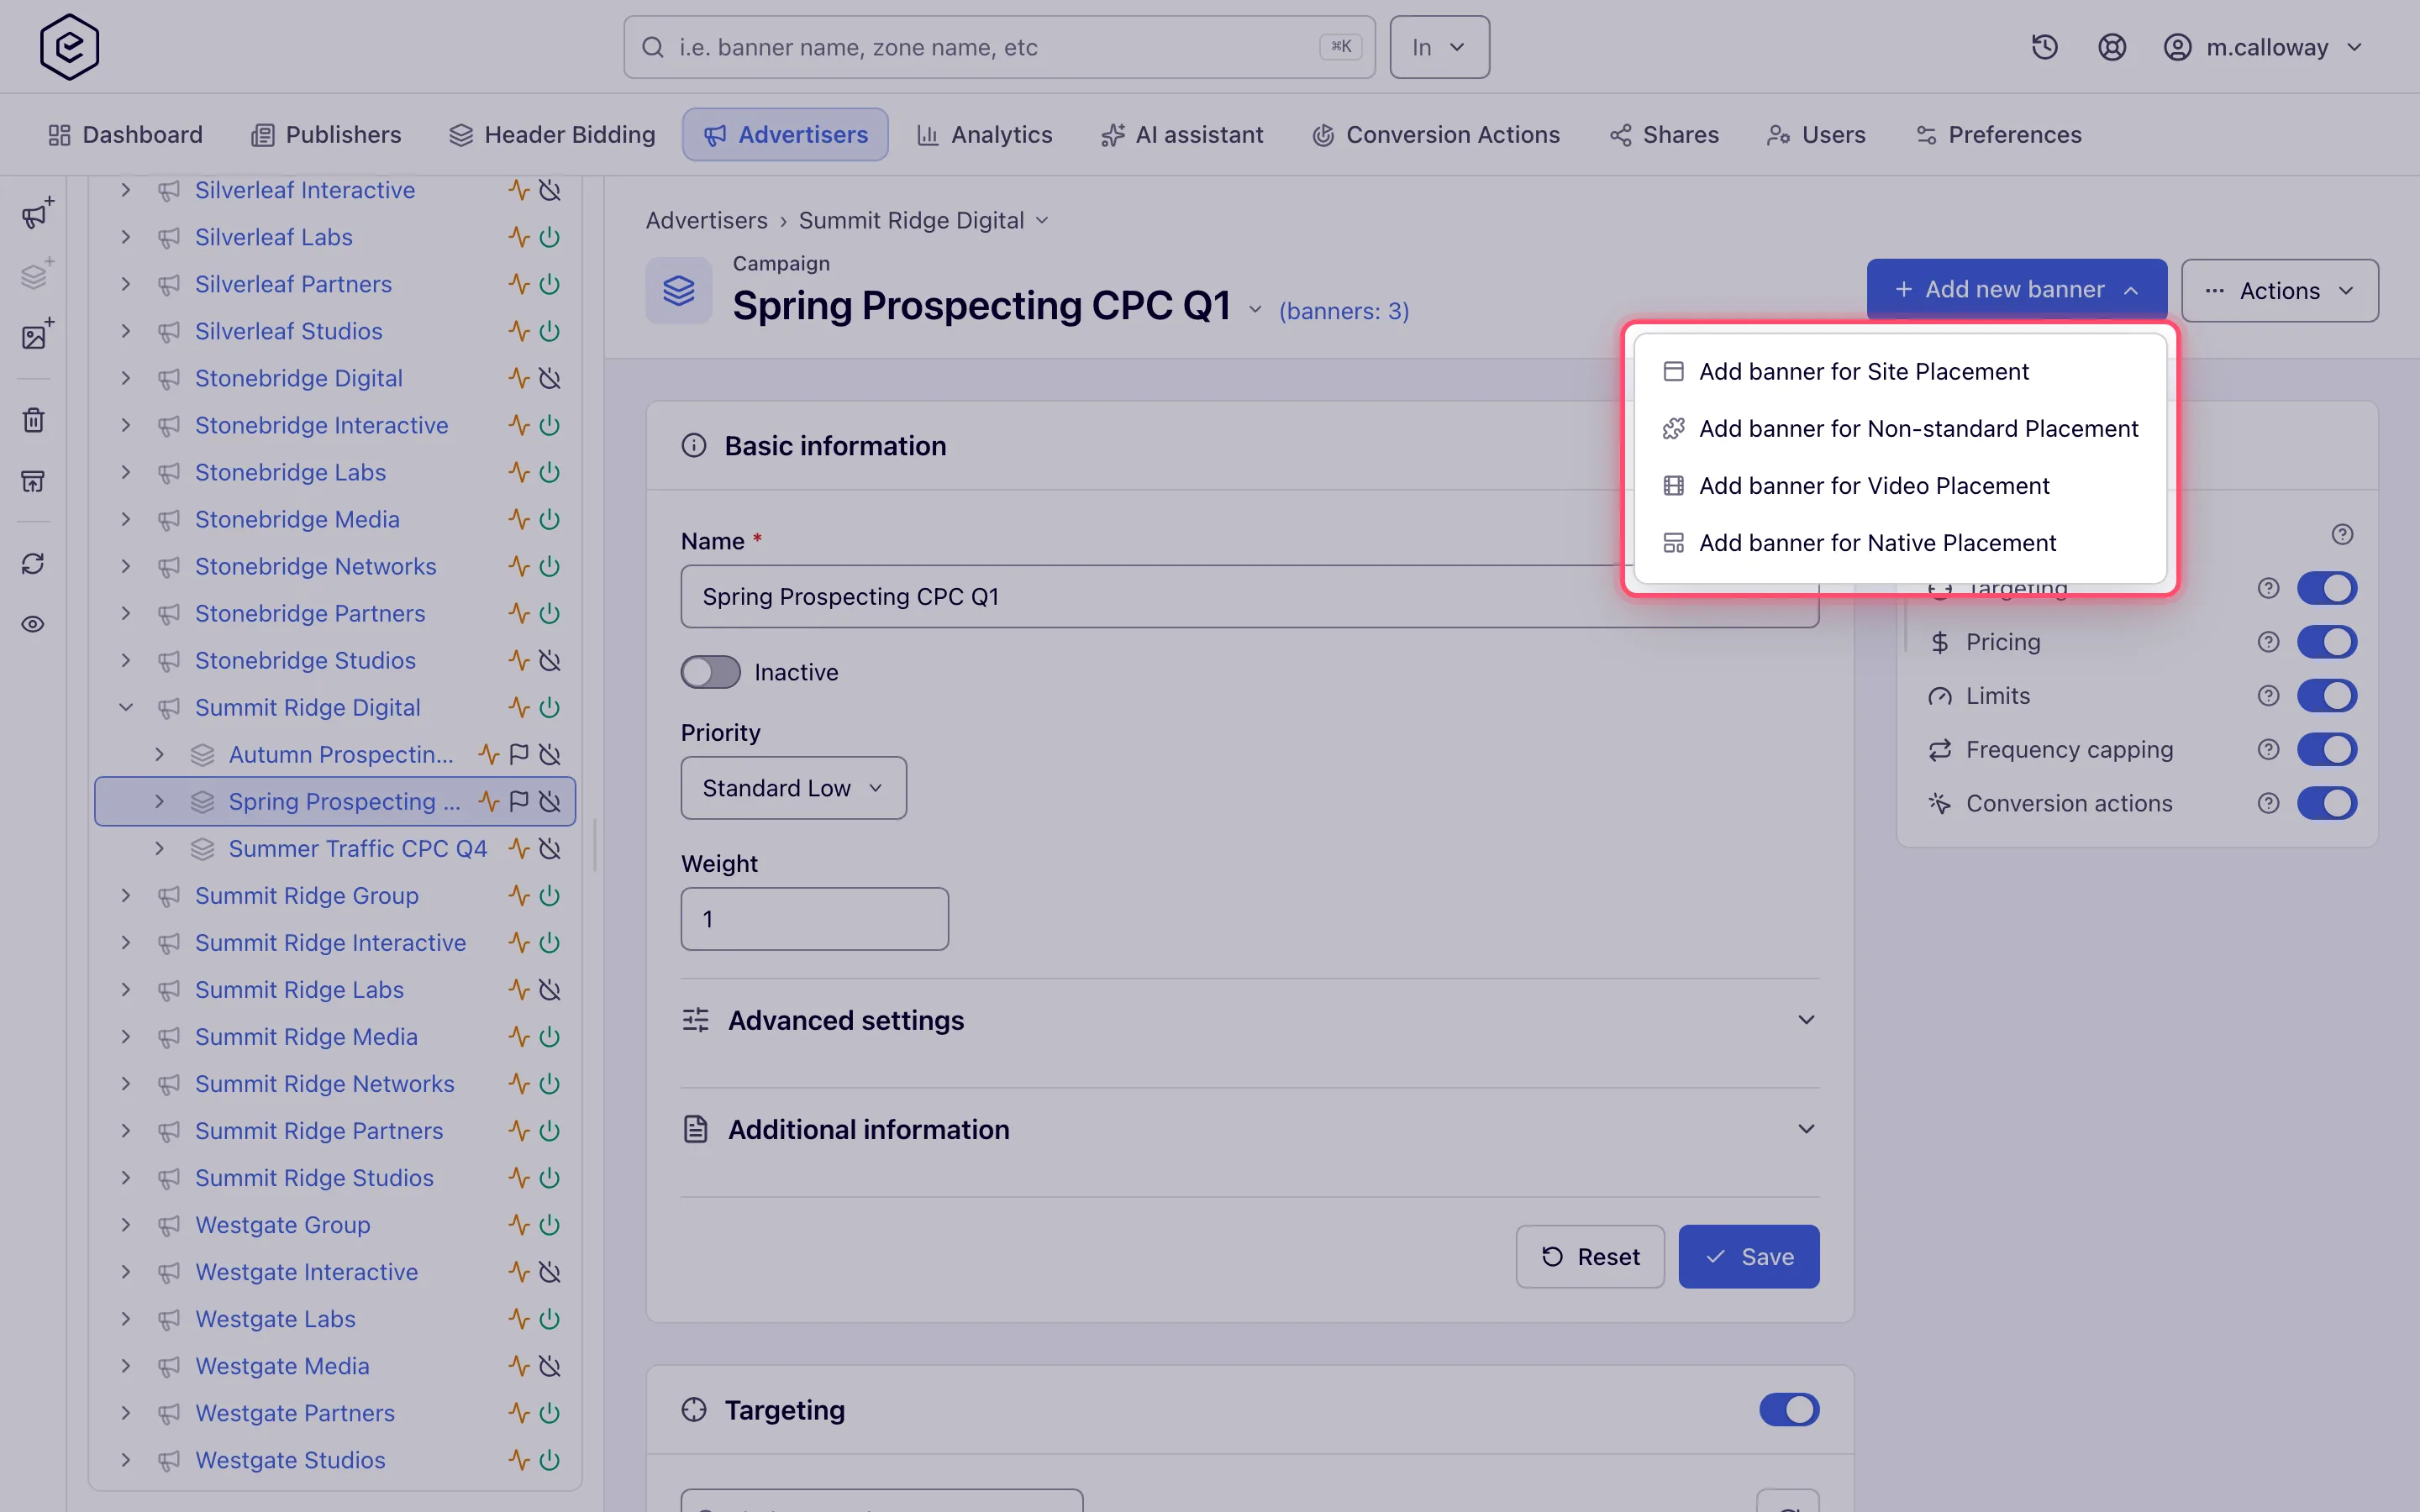Expand the Advanced settings section

point(1249,1020)
